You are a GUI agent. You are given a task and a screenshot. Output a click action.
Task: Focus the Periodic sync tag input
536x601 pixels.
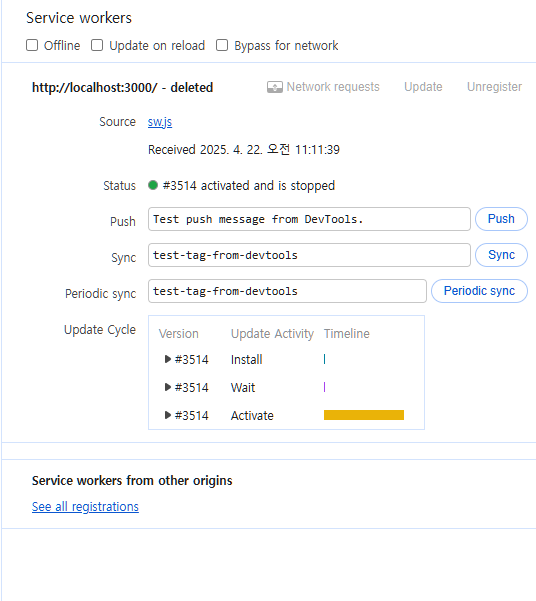coord(287,291)
